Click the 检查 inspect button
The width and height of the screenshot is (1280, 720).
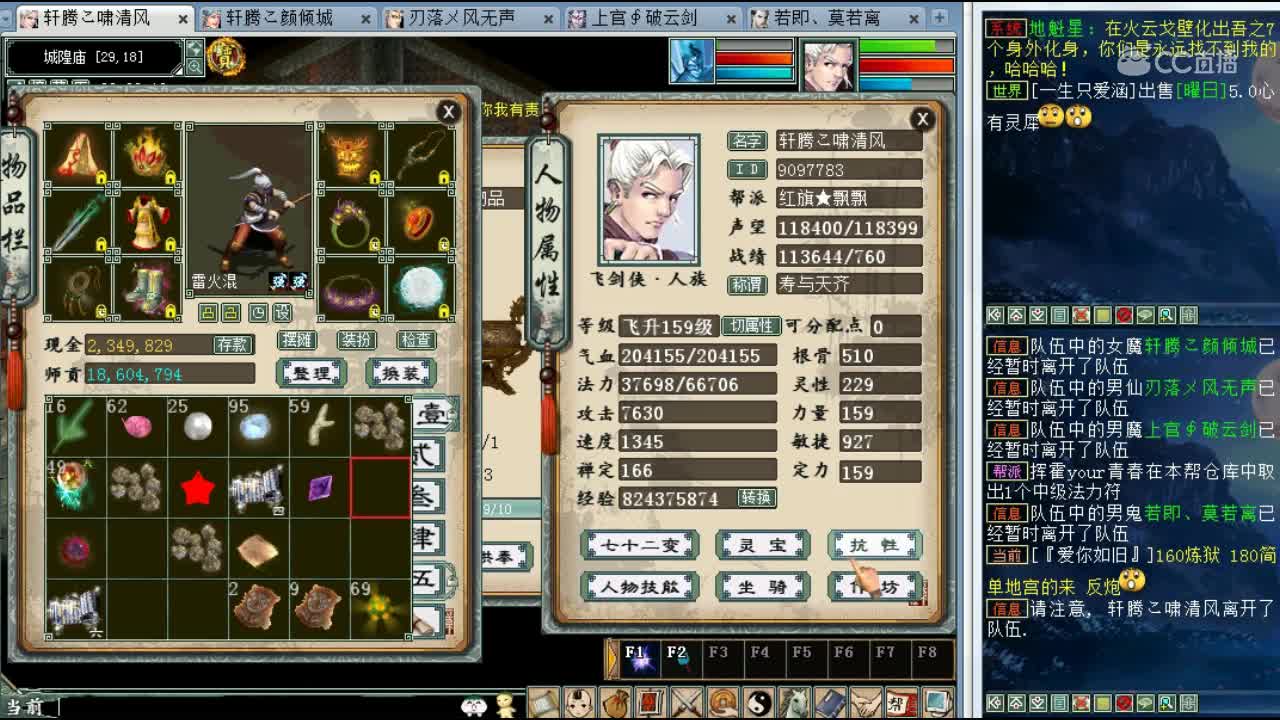pos(417,340)
